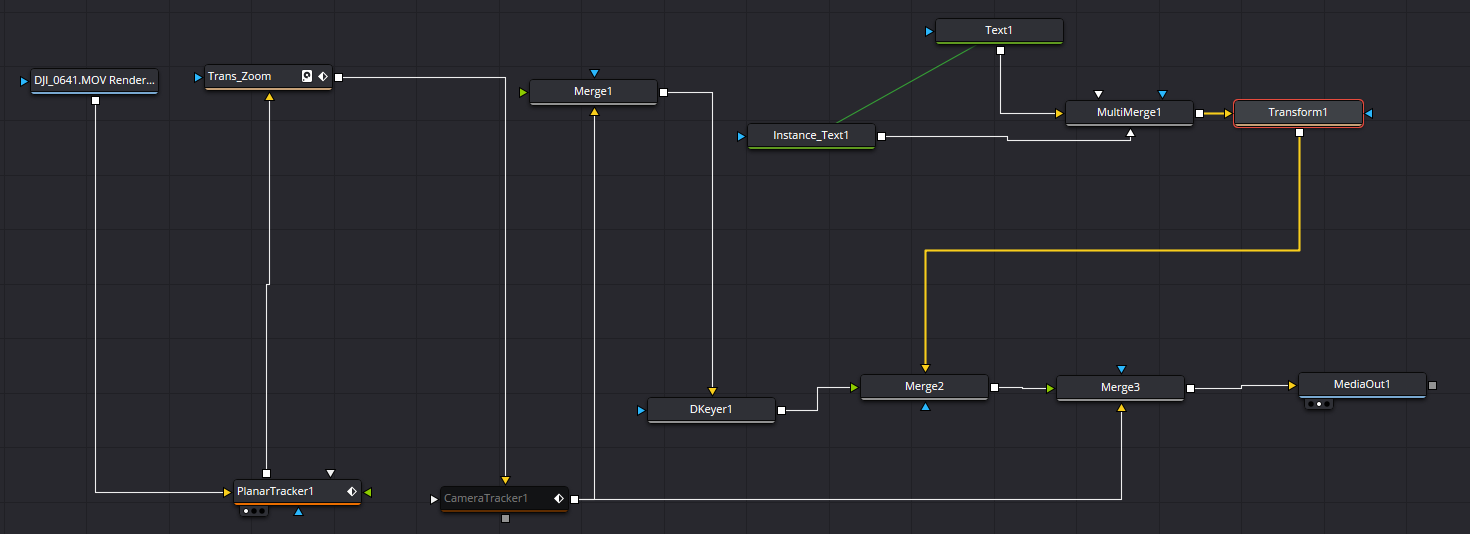Click the output square of Transform1
The width and height of the screenshot is (1470, 534).
coord(1299,132)
